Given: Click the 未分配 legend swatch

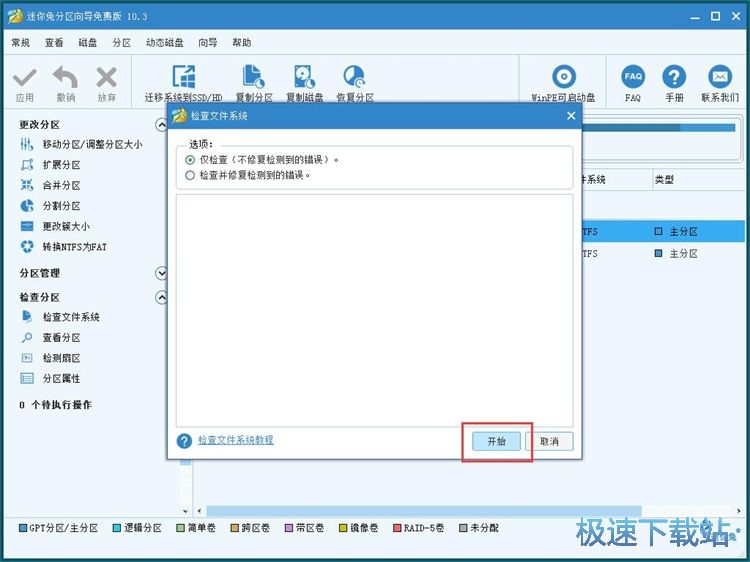Looking at the screenshot, I should (463, 528).
